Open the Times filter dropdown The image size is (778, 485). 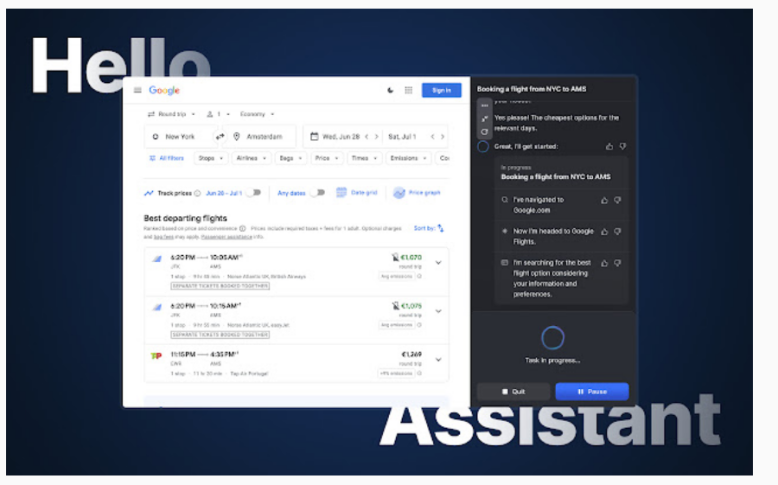pyautogui.click(x=364, y=158)
